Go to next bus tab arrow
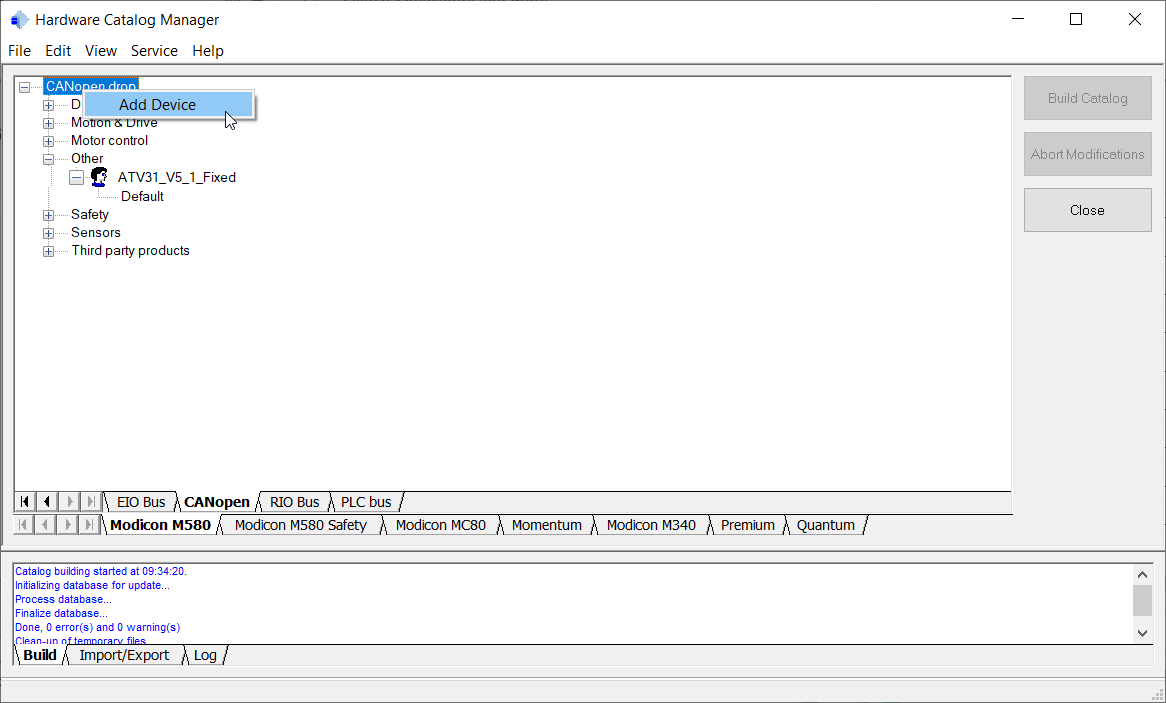Screen dimensions: 1166x703 coord(68,501)
